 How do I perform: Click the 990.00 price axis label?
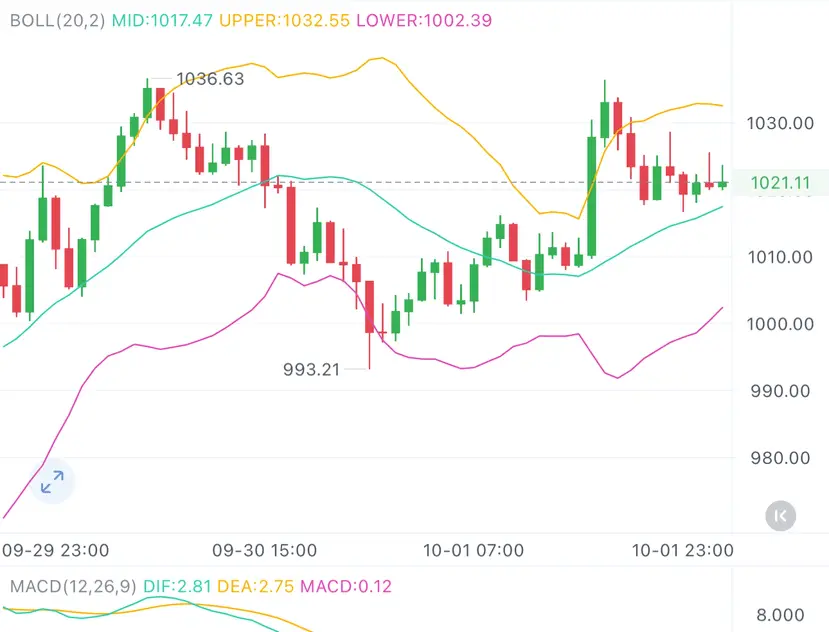(780, 391)
